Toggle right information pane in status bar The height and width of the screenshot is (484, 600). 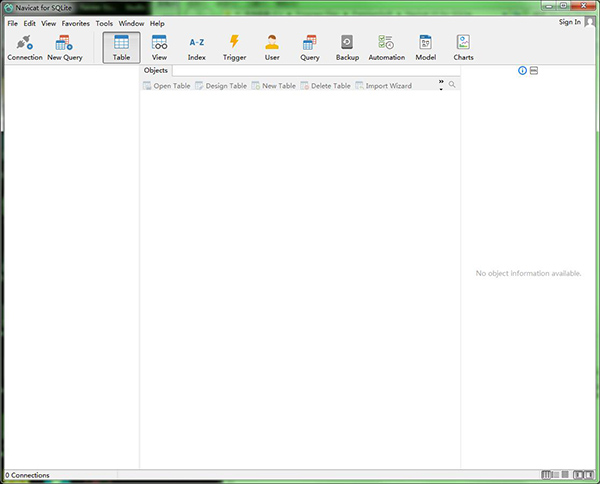point(589,475)
